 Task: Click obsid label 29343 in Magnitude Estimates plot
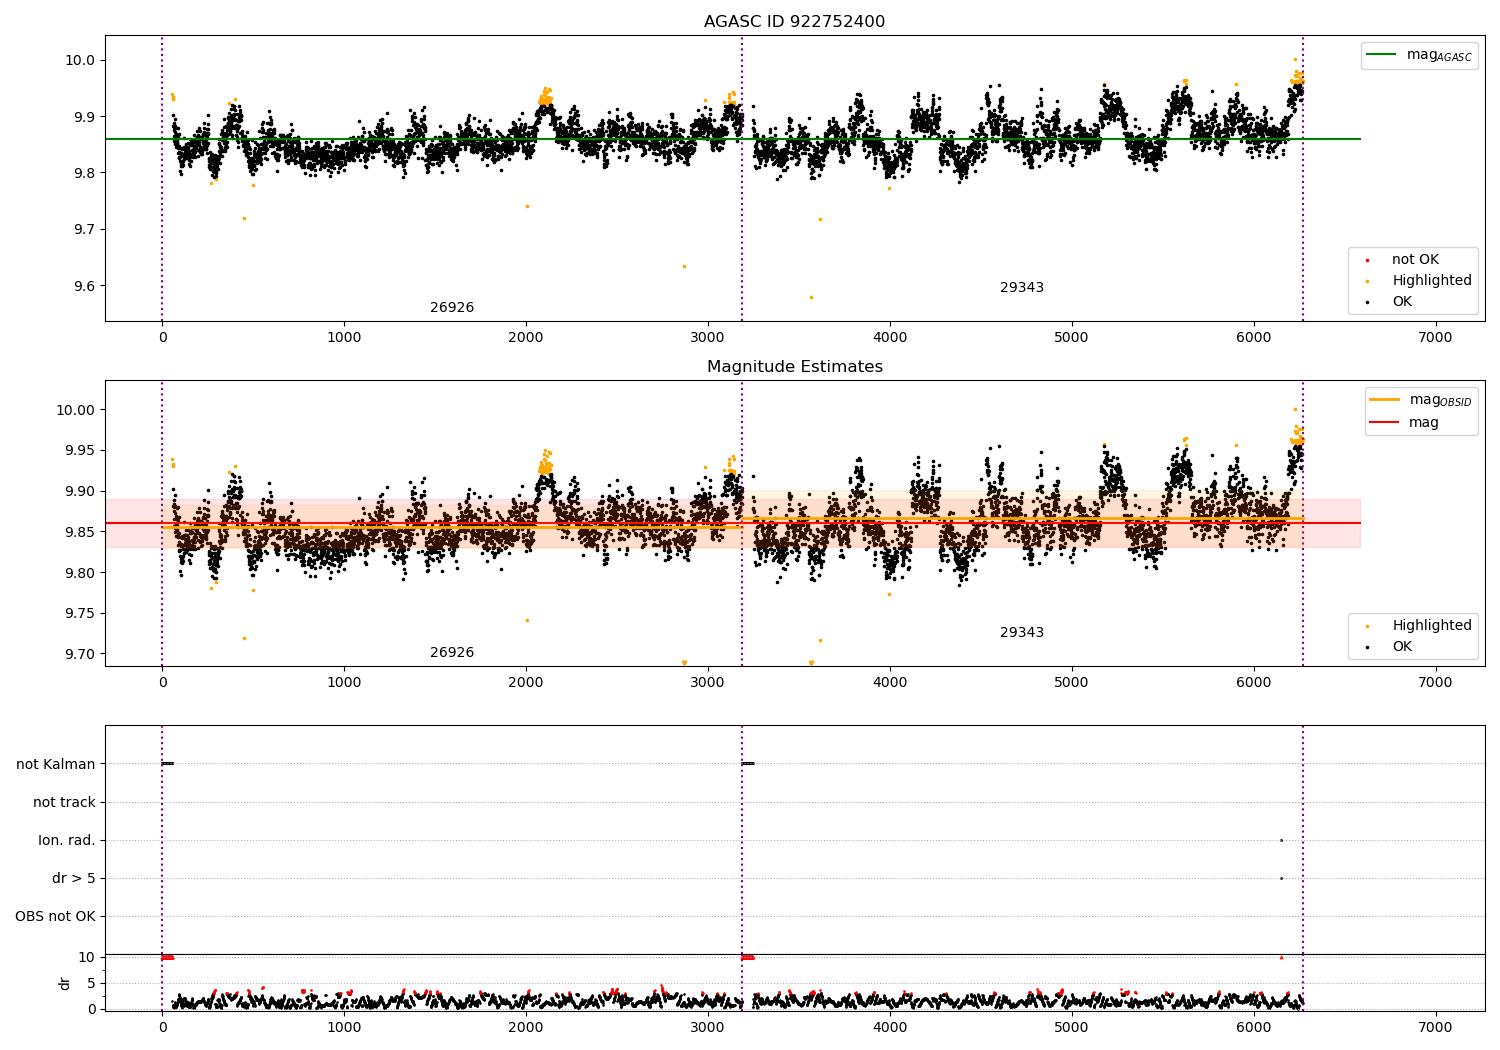click(1022, 633)
